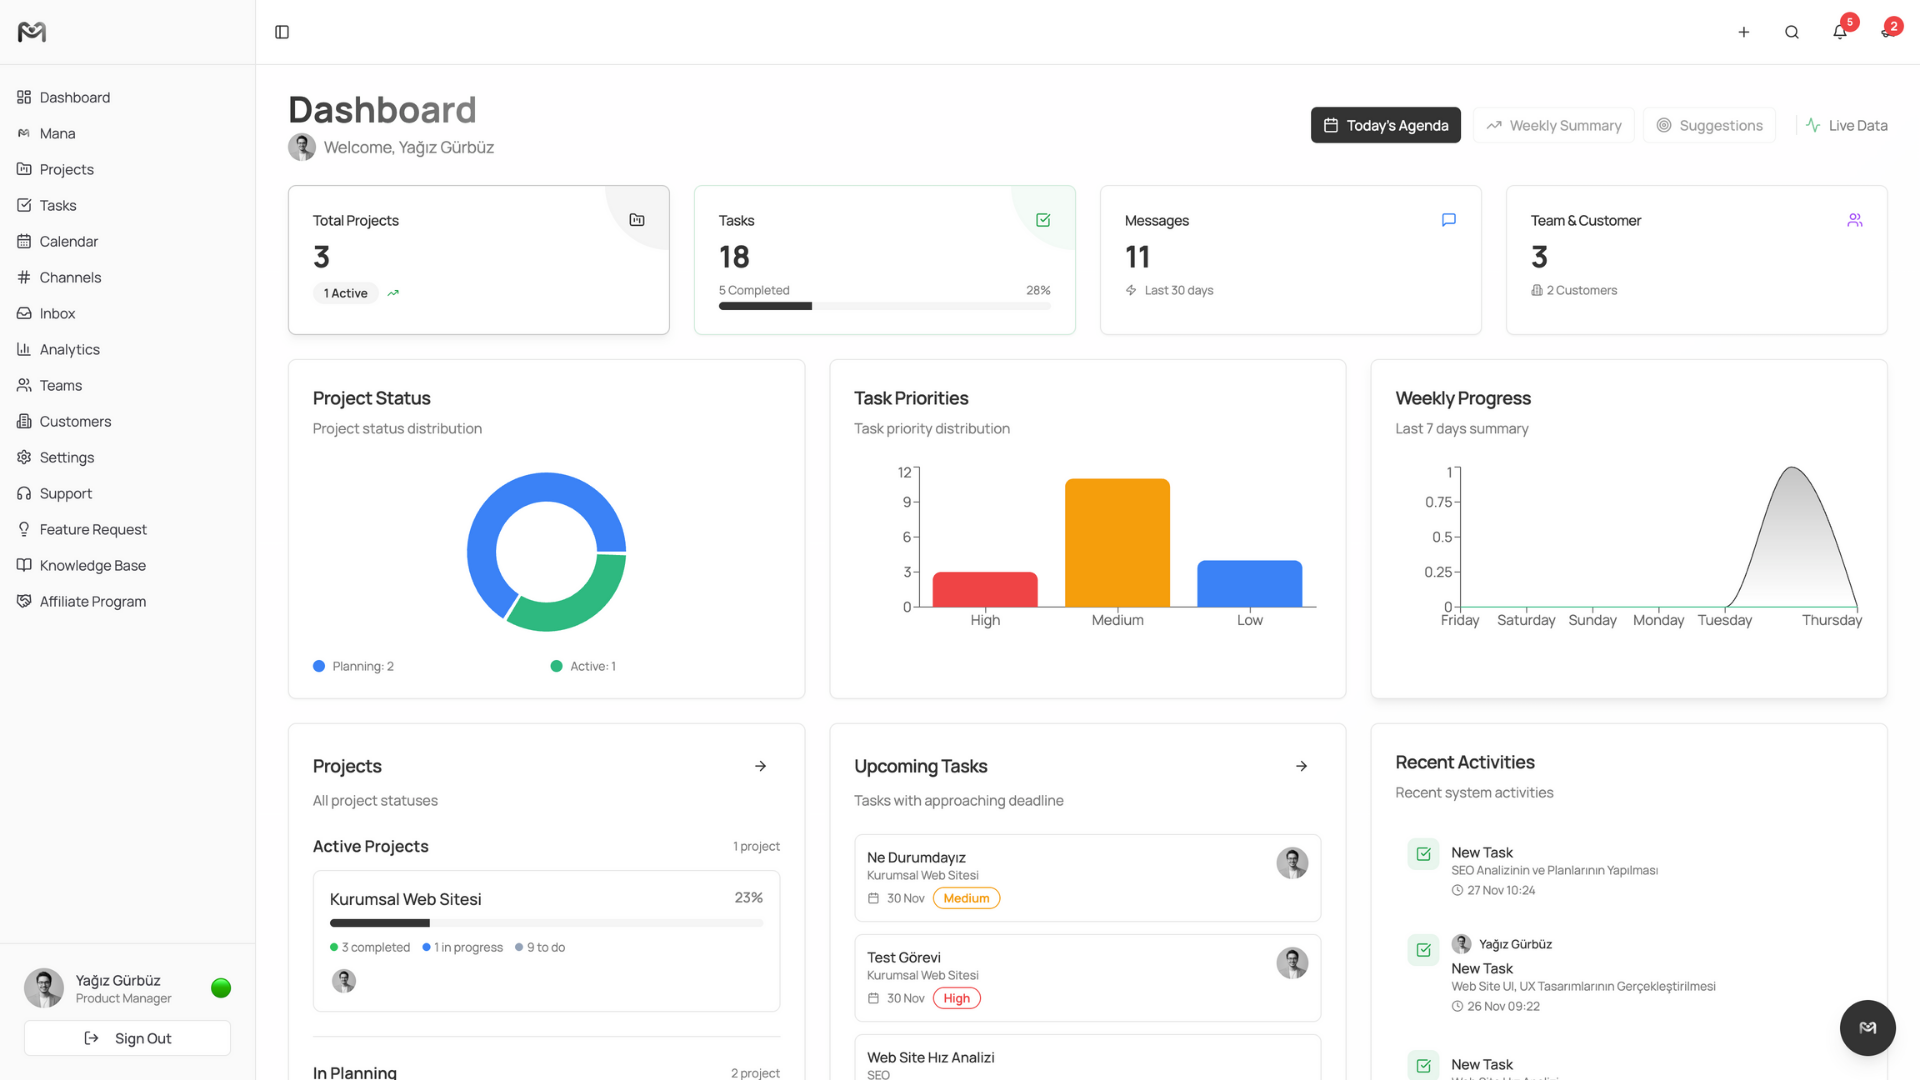Click the Tasks completion progress bar
The height and width of the screenshot is (1080, 1920).
[884, 306]
